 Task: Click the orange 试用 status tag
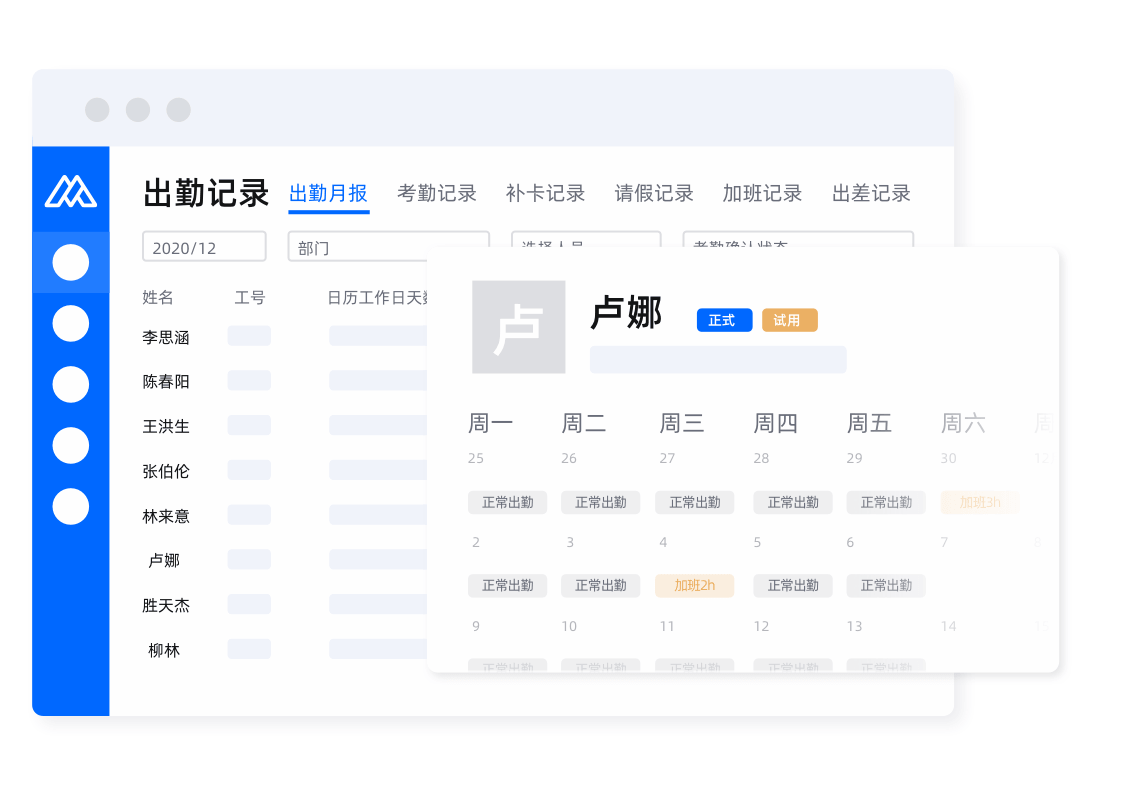[789, 320]
